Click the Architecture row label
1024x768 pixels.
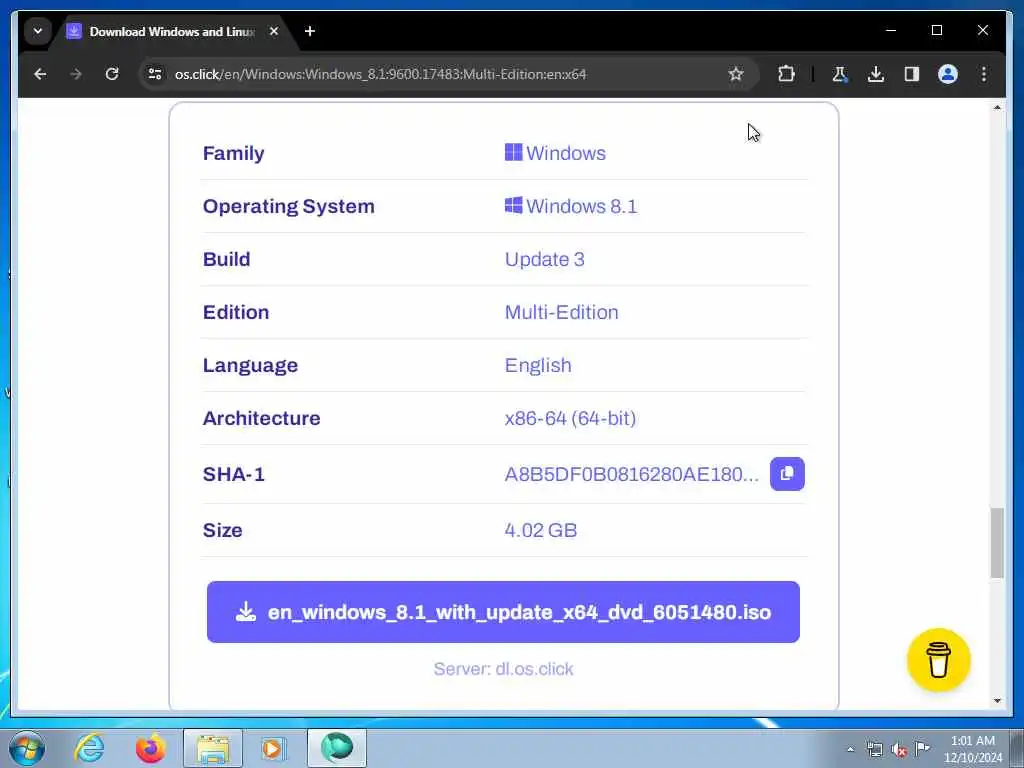point(262,418)
